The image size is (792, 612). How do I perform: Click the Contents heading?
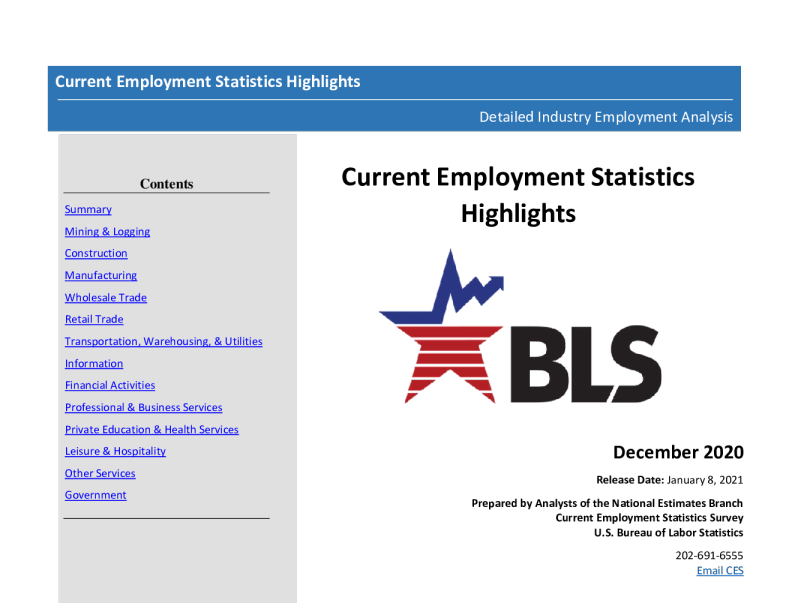coord(167,184)
